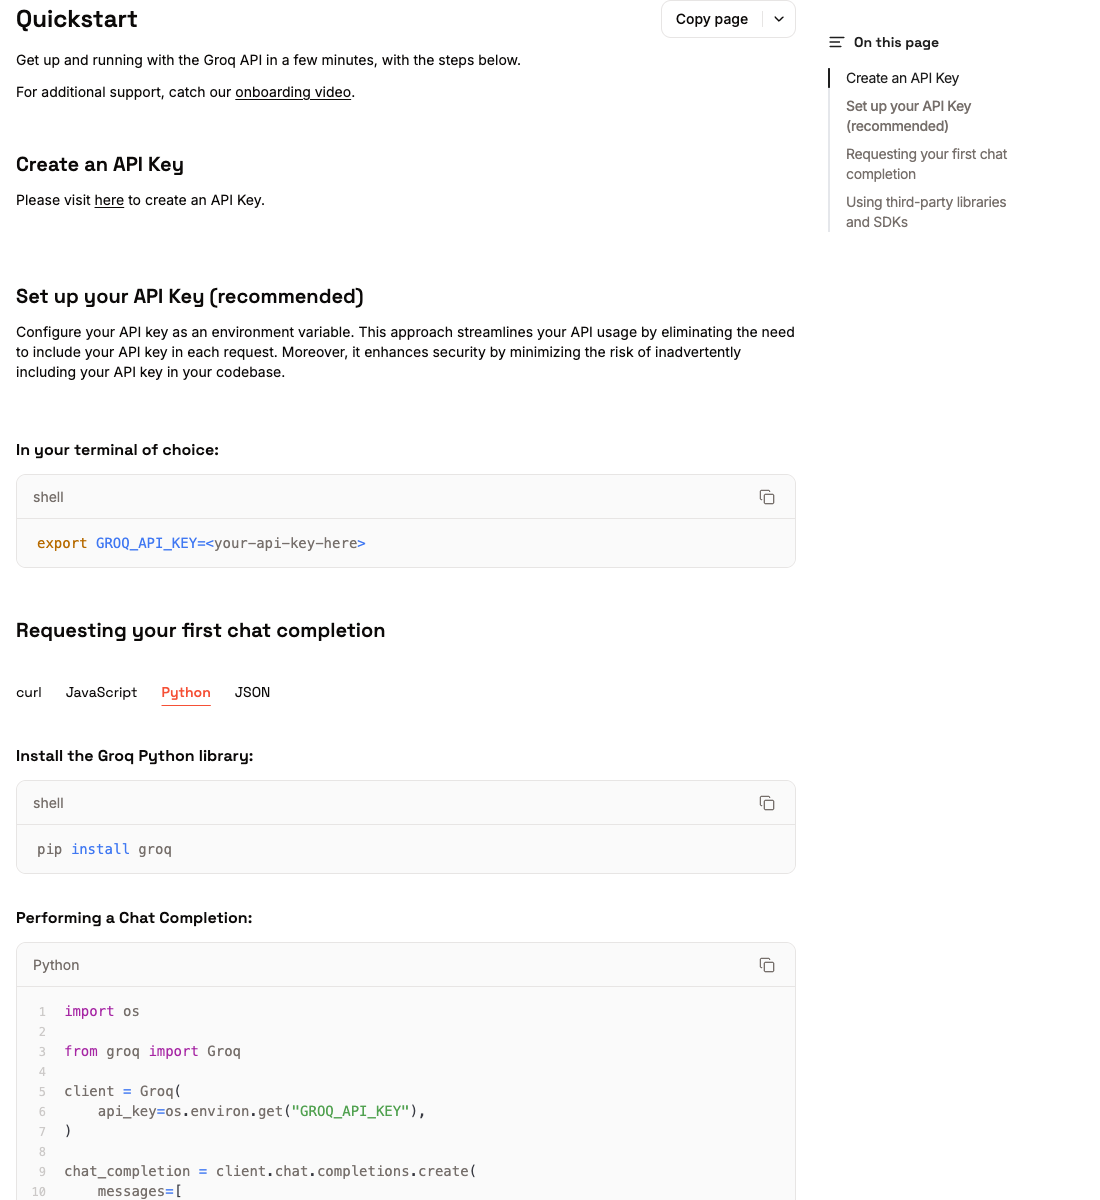Click the api_key=os.environ.get code line
Screen dimensions: 1100x1200
pyautogui.click(x=261, y=1111)
